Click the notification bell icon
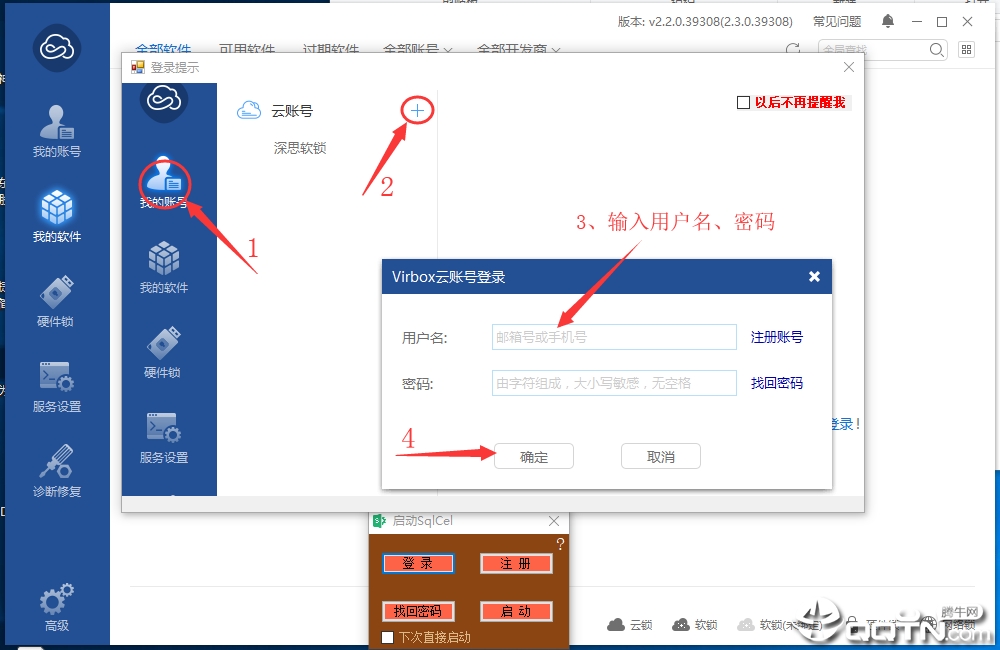 (x=888, y=21)
